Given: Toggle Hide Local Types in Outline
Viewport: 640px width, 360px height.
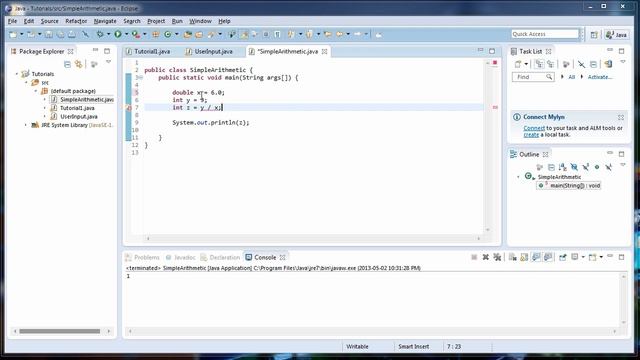Looking at the screenshot, I should pos(609,167).
